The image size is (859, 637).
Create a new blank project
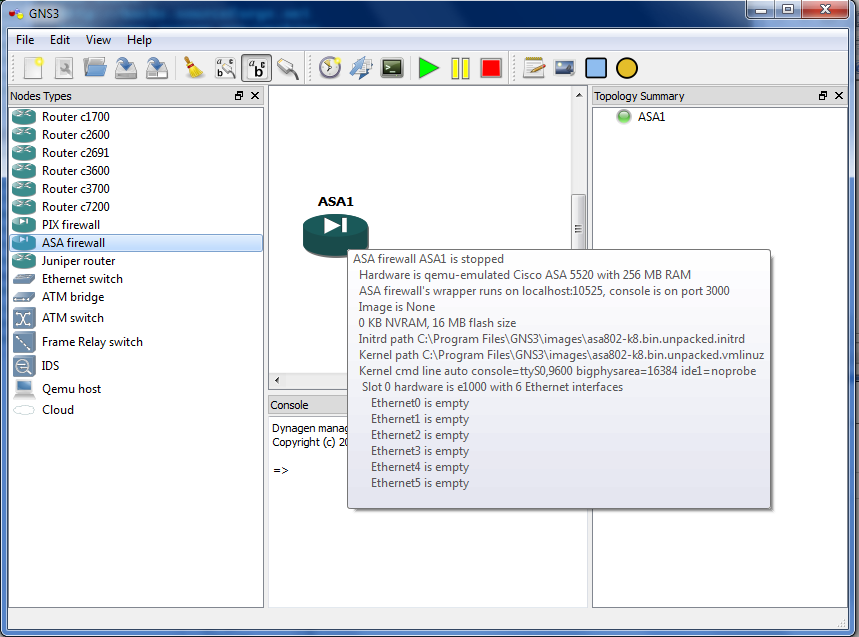coord(33,68)
